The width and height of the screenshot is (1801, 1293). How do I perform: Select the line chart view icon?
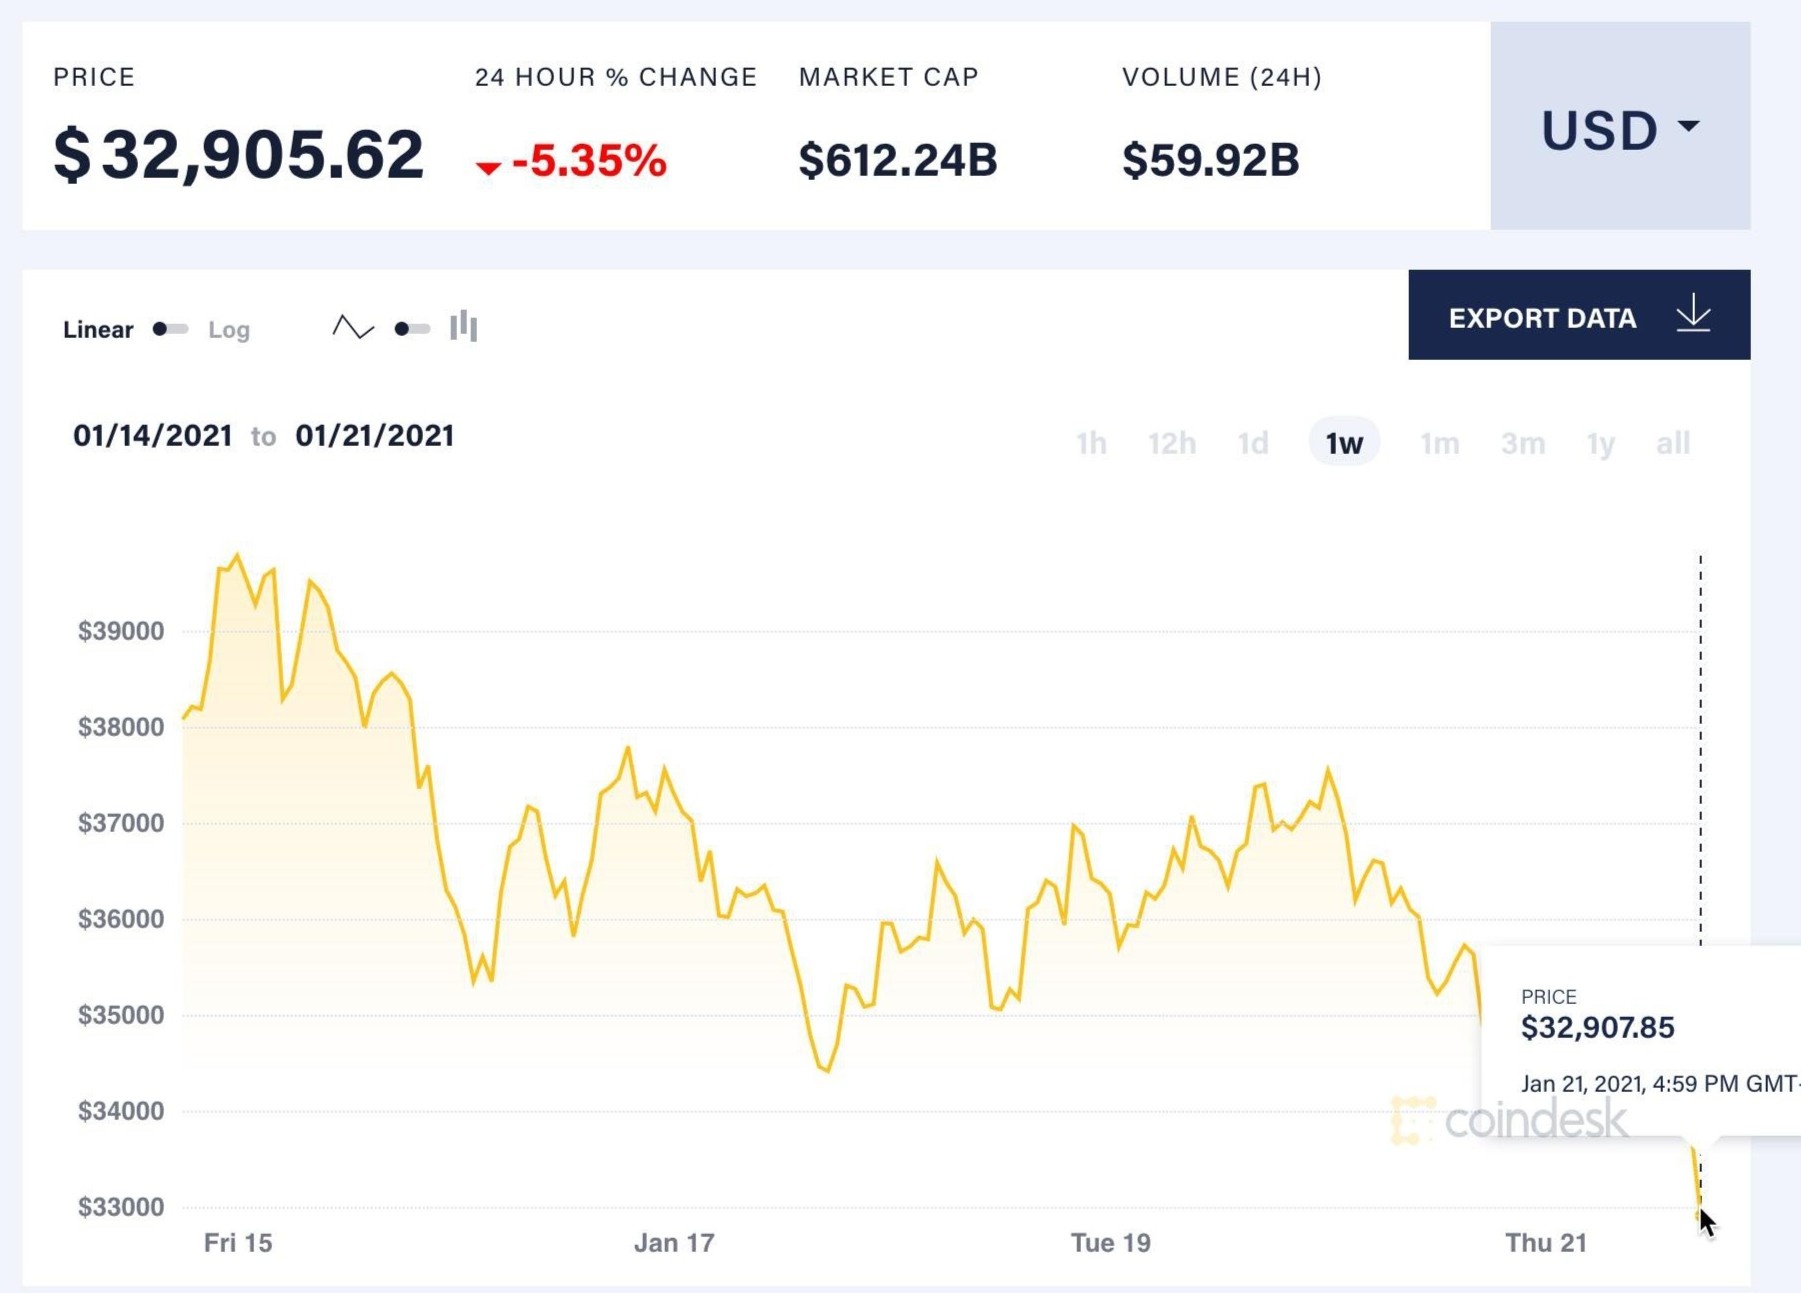coord(354,327)
